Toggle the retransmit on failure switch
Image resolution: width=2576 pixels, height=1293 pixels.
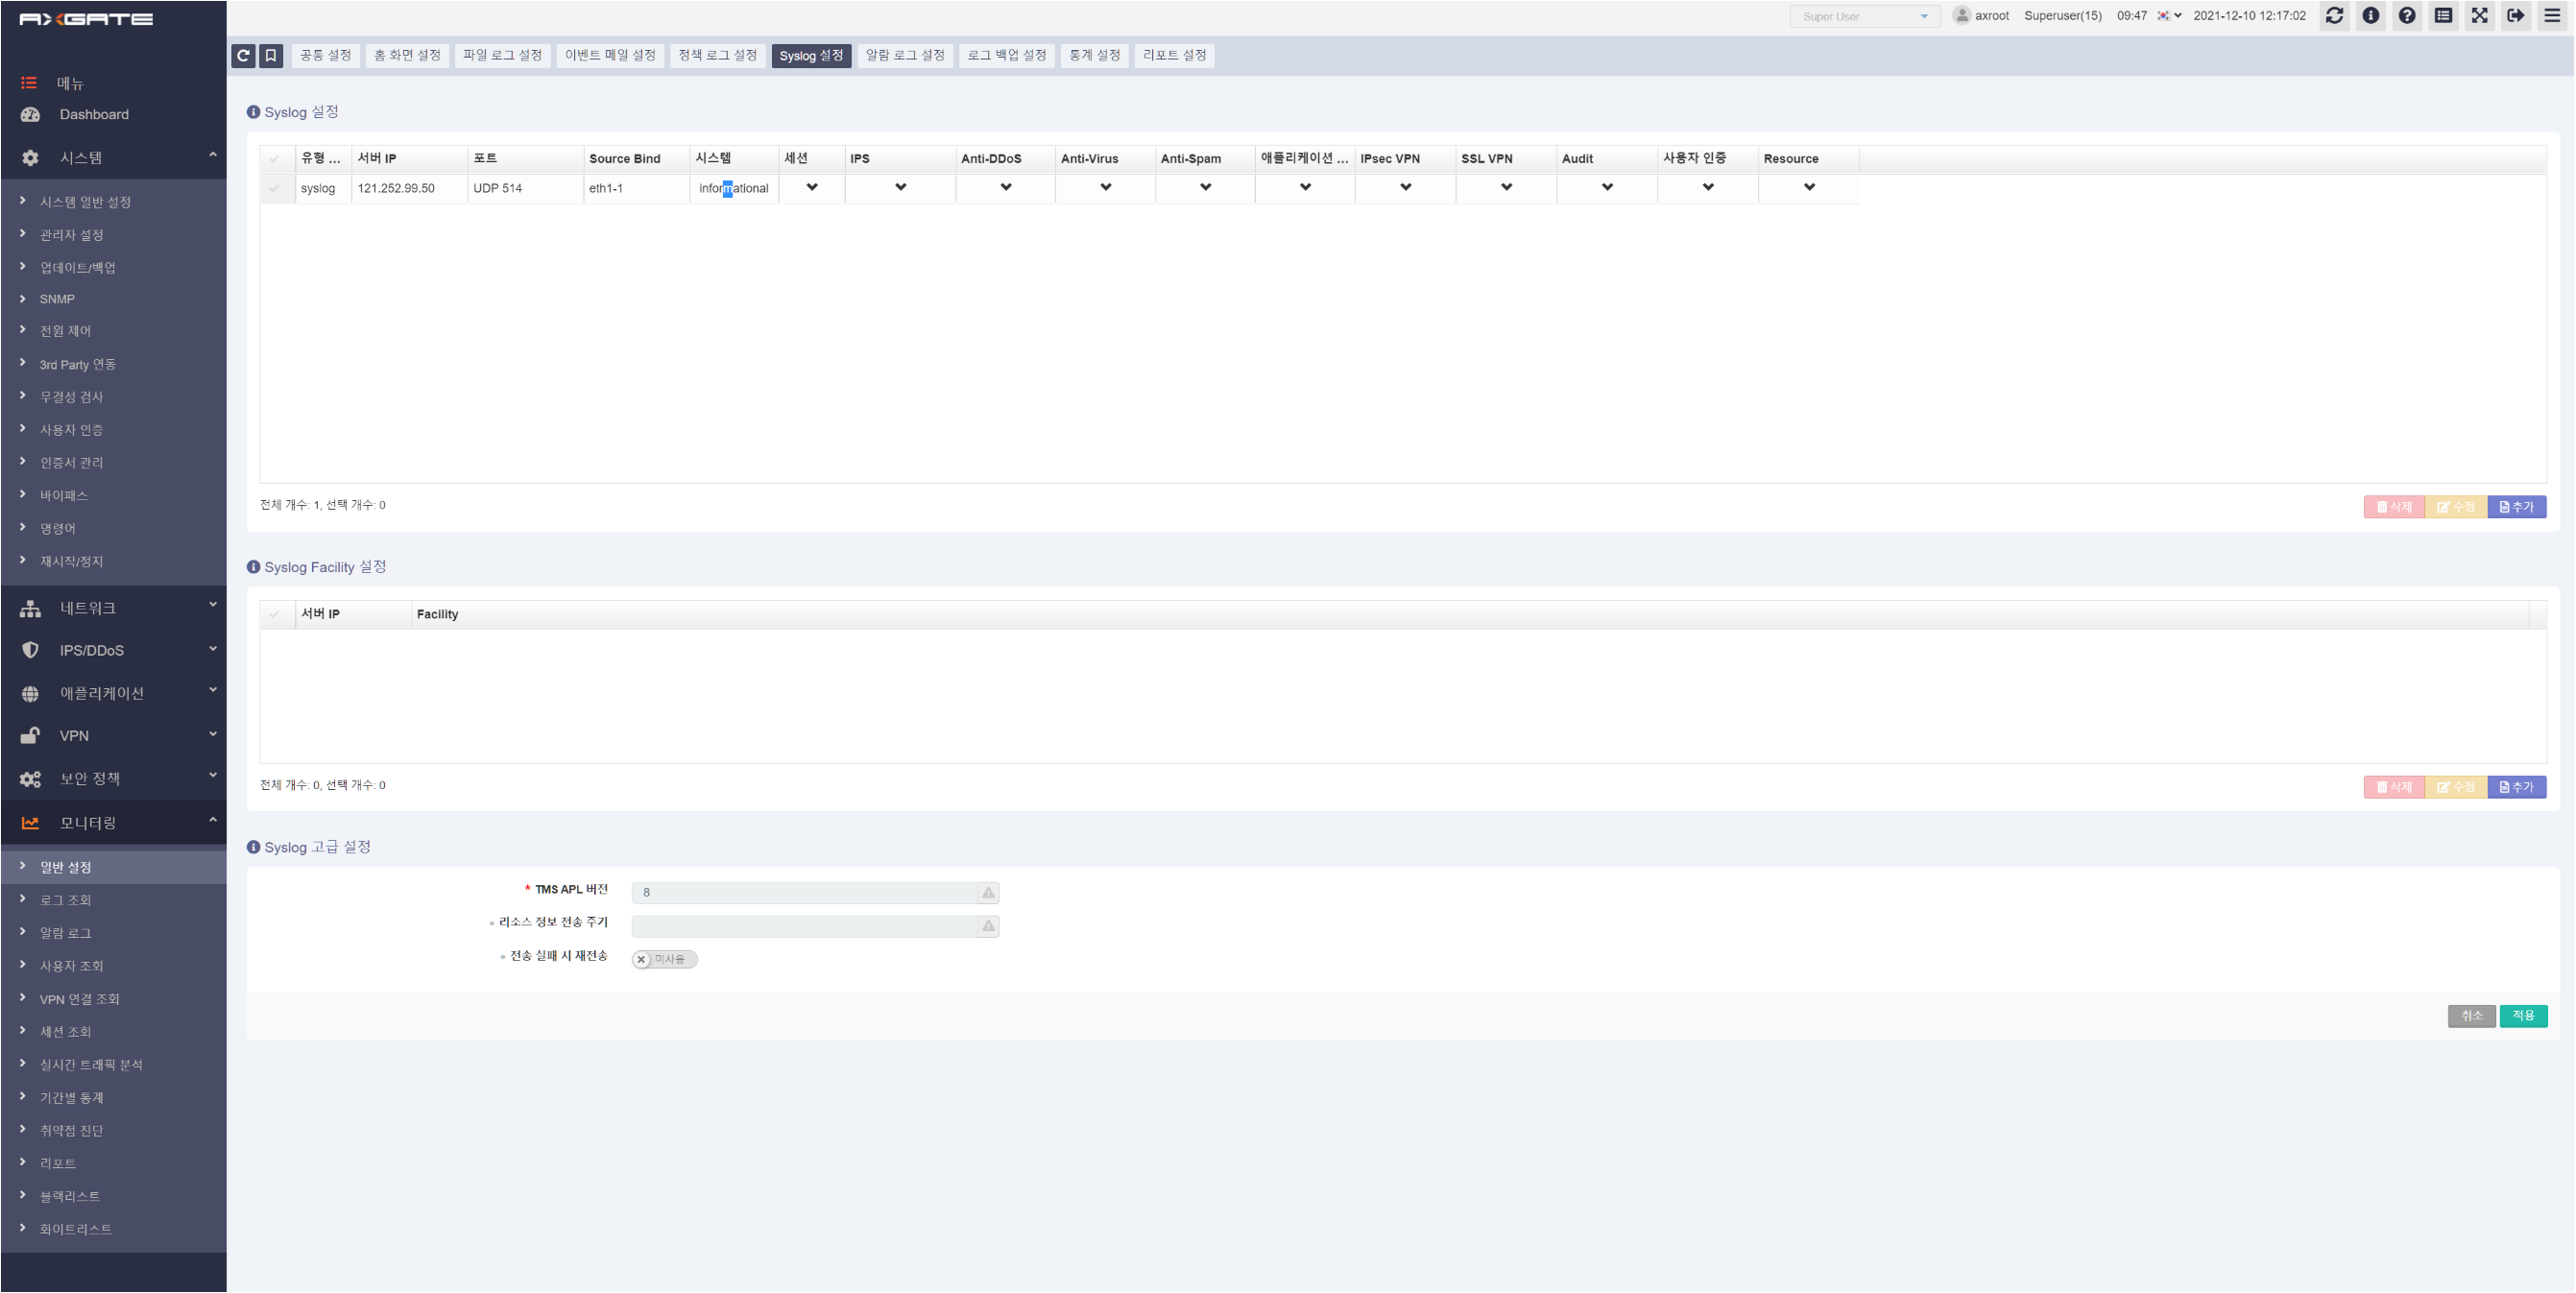pyautogui.click(x=664, y=960)
